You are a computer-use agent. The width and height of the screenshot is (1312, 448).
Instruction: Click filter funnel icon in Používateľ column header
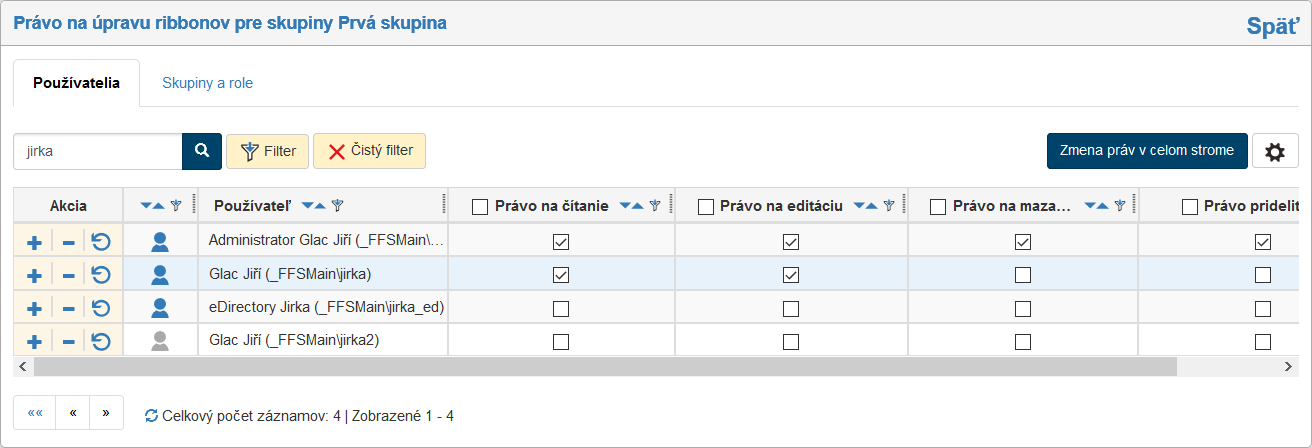tap(337, 206)
